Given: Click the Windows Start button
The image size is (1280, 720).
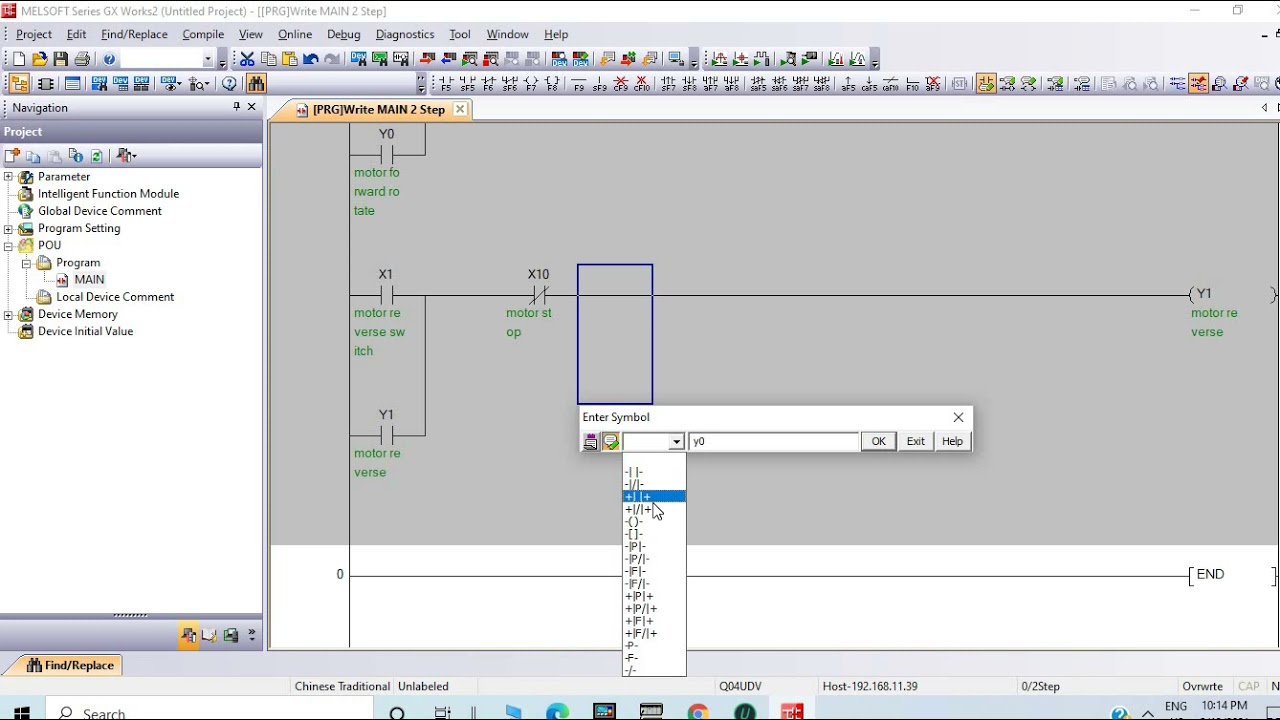Looking at the screenshot, I should tap(22, 712).
